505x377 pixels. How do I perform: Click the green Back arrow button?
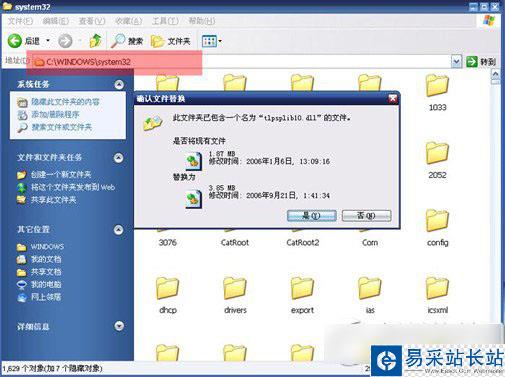[15, 41]
